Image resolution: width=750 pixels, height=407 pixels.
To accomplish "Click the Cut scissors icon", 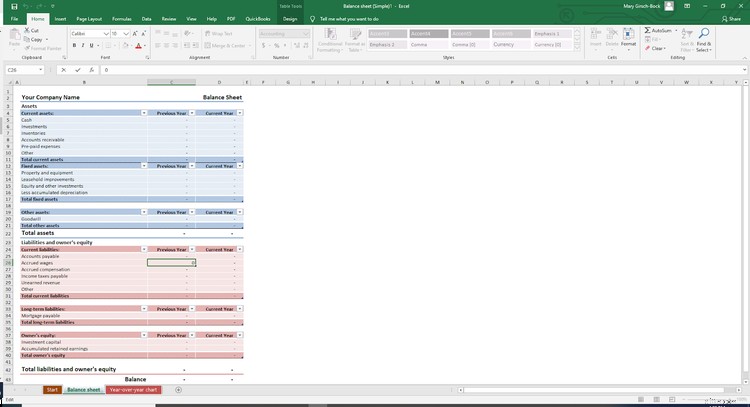I will pos(27,30).
